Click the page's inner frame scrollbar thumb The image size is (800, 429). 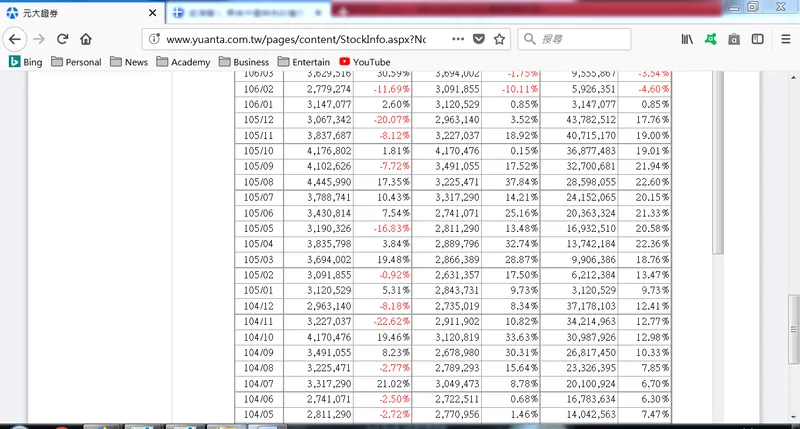718,162
